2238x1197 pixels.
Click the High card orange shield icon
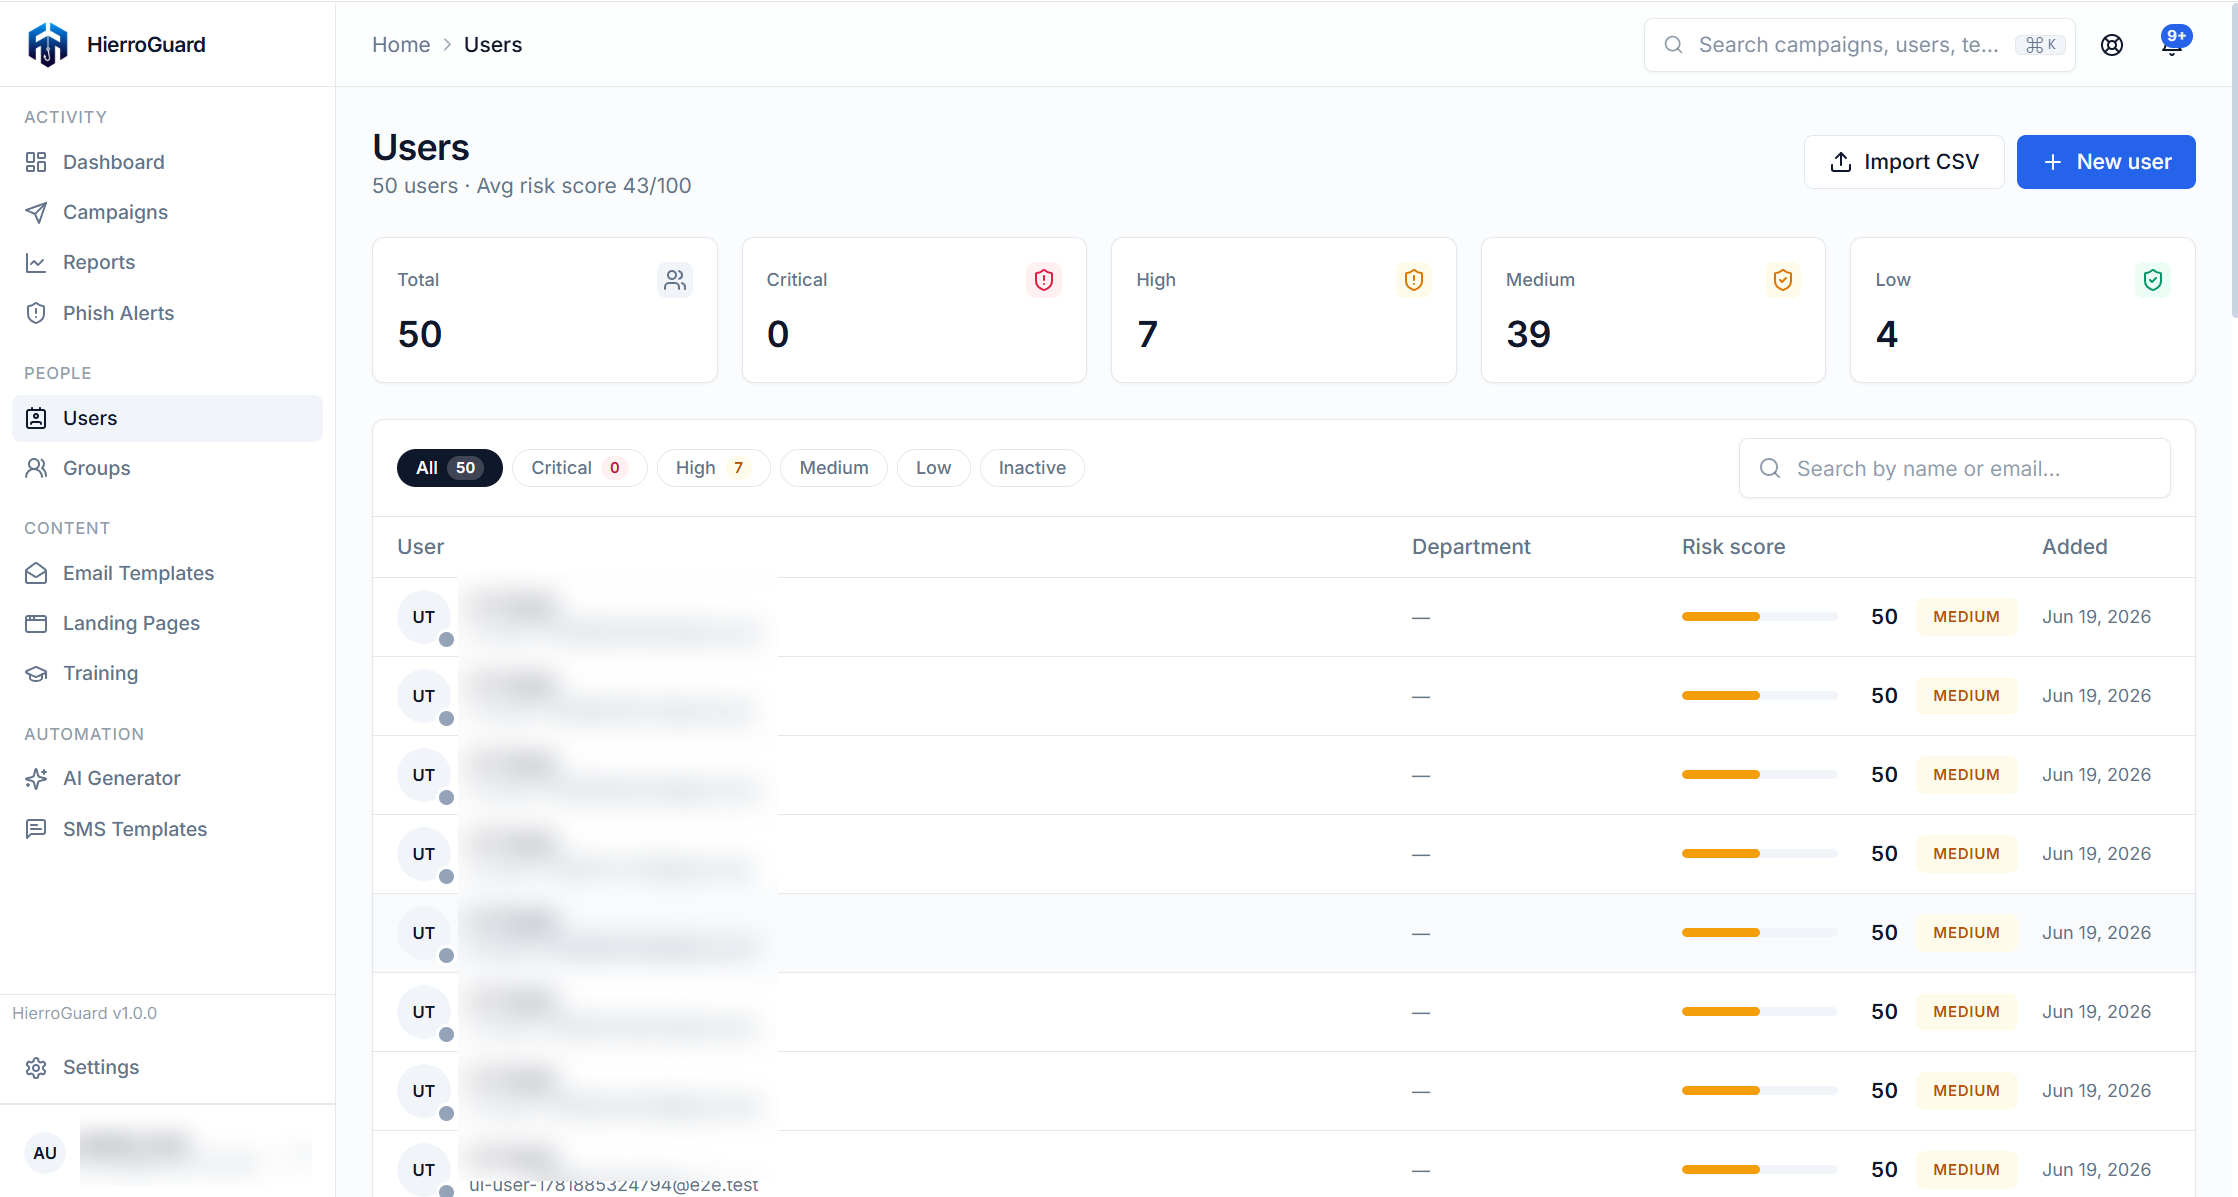[1414, 280]
